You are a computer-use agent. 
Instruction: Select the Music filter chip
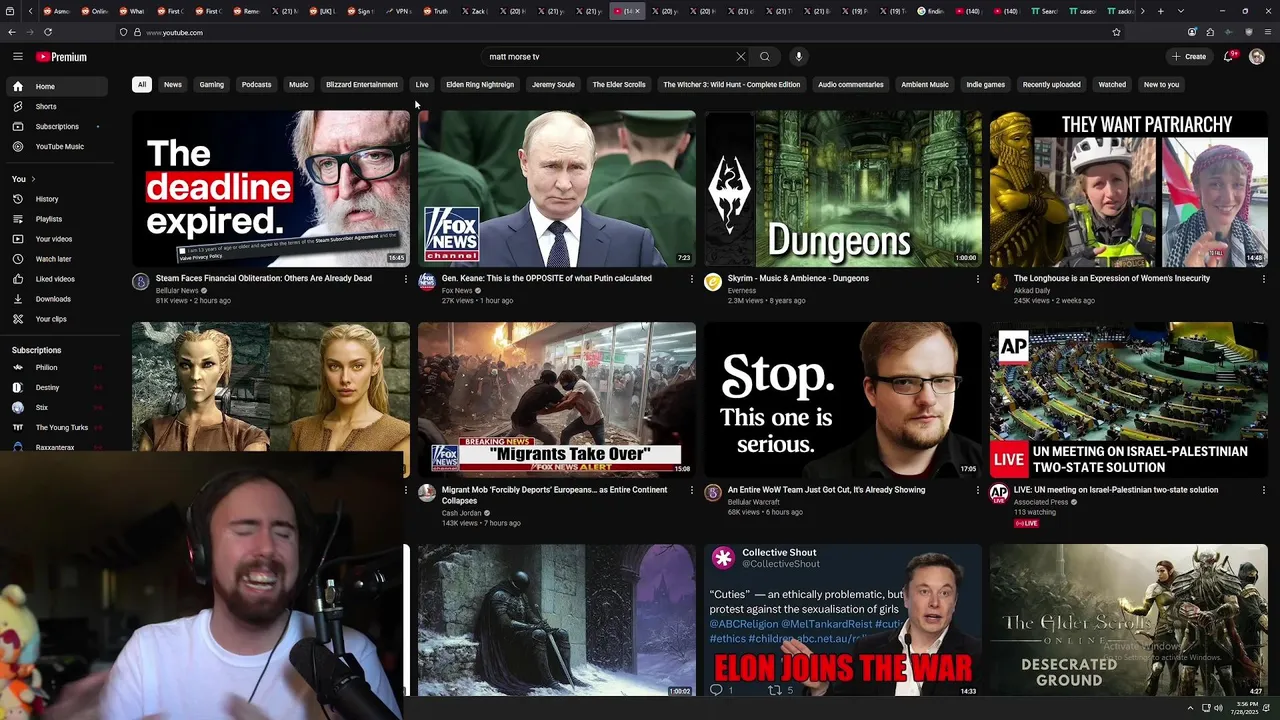299,84
